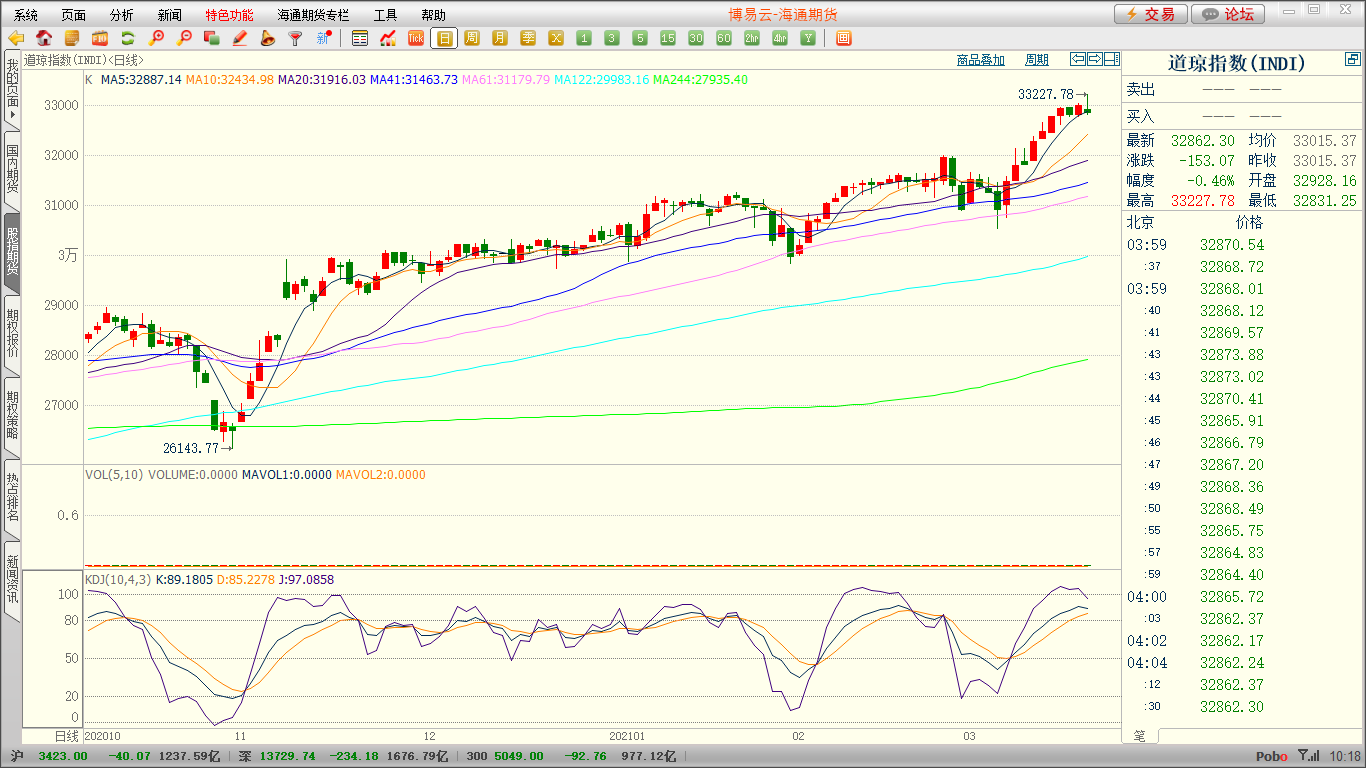The height and width of the screenshot is (768, 1366).
Task: Open the 页面 menu
Action: [x=74, y=15]
